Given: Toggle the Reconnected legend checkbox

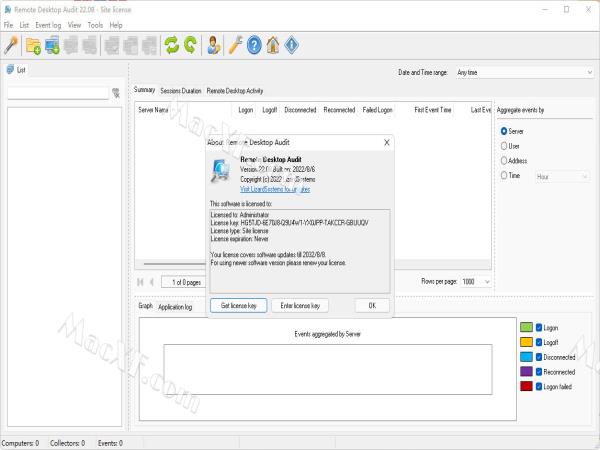Looking at the screenshot, I should click(539, 372).
